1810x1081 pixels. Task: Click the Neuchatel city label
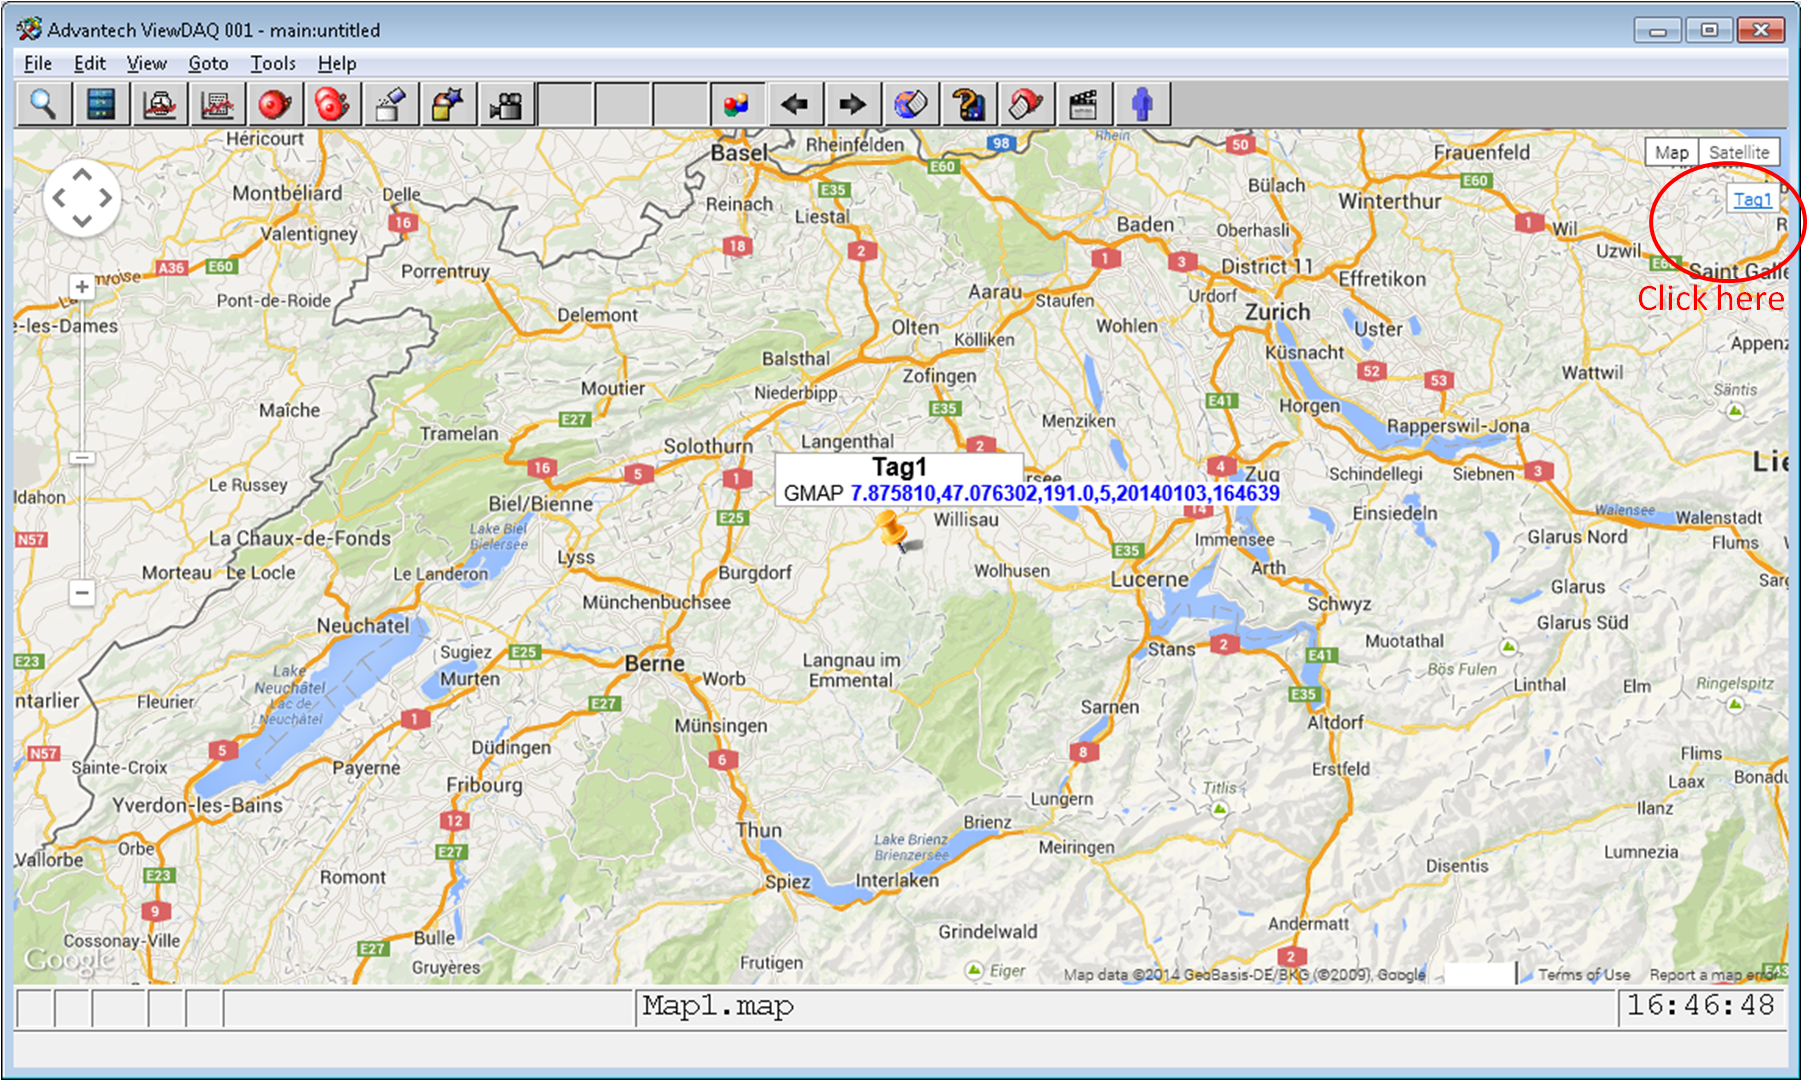point(363,625)
